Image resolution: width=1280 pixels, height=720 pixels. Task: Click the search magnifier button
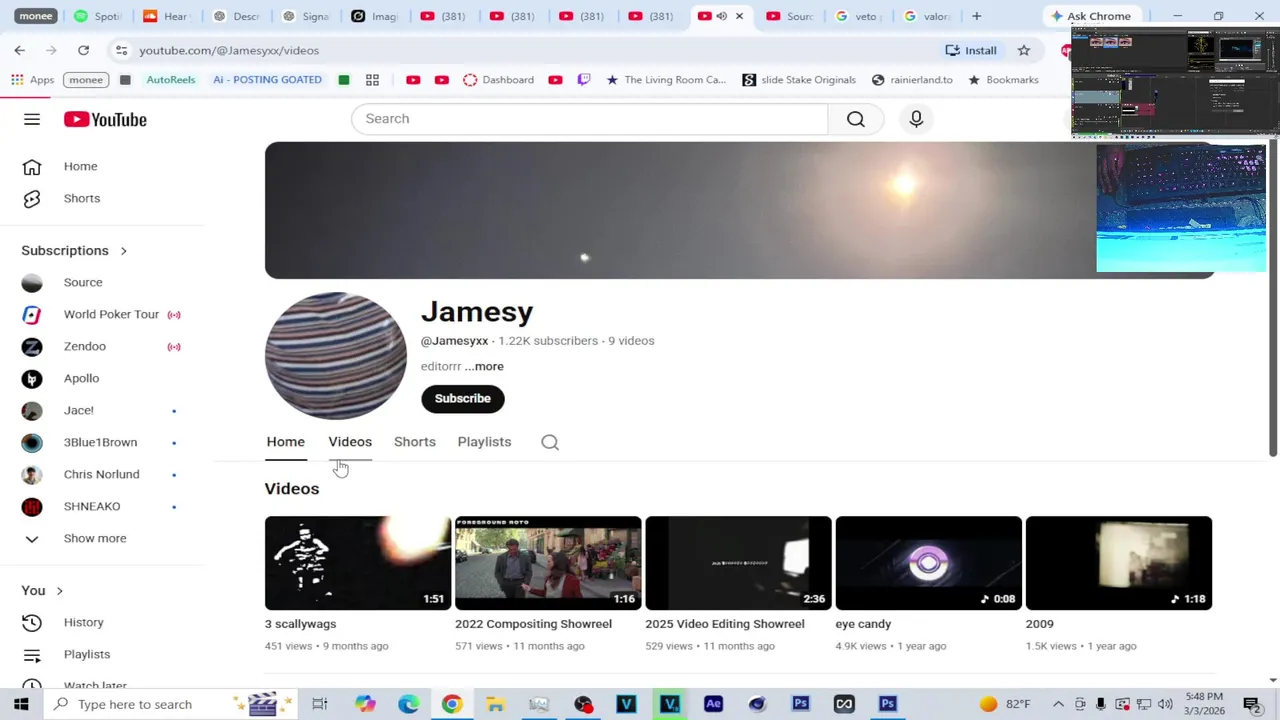click(x=856, y=119)
